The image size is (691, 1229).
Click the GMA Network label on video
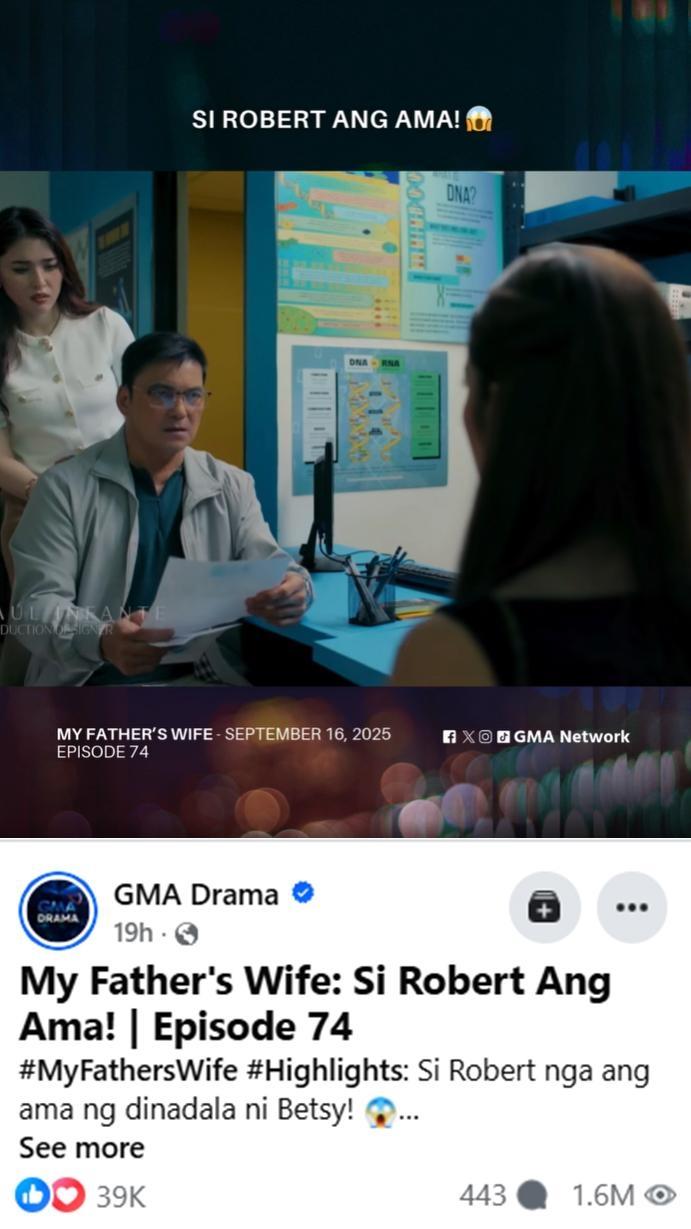click(572, 737)
